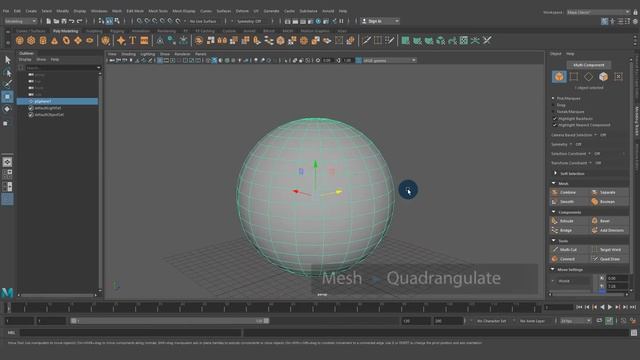The width and height of the screenshot is (640, 360).
Task: Toggle defaultObjectSet checkbox in Outliner
Action: pyautogui.click(x=31, y=115)
